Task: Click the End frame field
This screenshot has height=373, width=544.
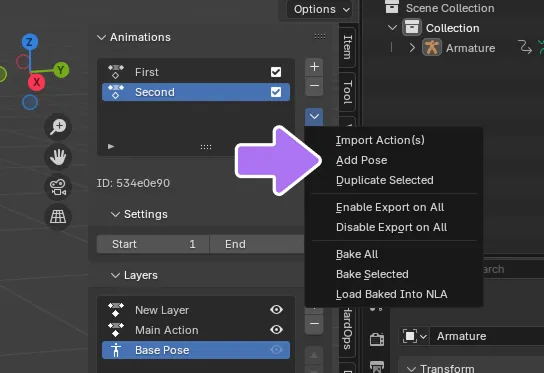Action: tap(257, 244)
